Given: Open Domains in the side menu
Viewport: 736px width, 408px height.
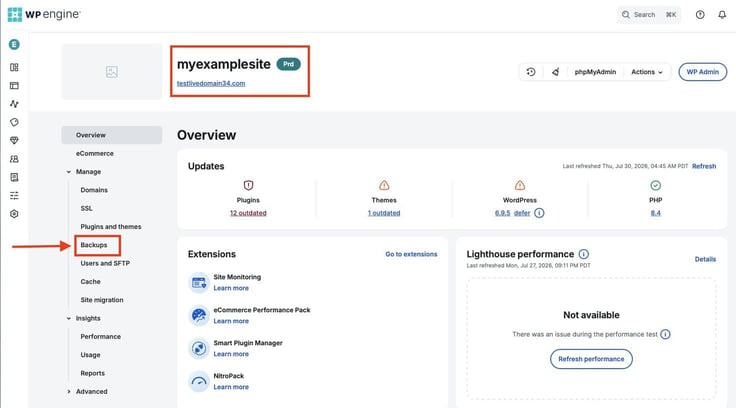Looking at the screenshot, I should pos(94,190).
